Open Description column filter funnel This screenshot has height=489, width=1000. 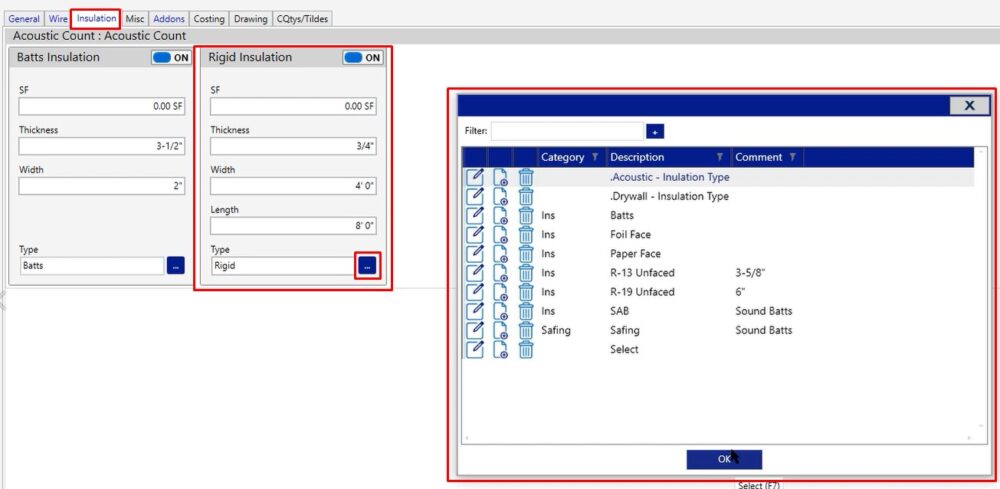click(x=720, y=157)
